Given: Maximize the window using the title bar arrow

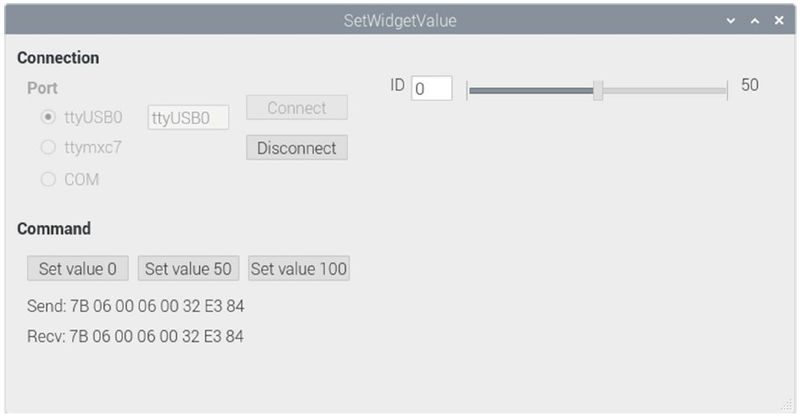Looking at the screenshot, I should (x=755, y=20).
